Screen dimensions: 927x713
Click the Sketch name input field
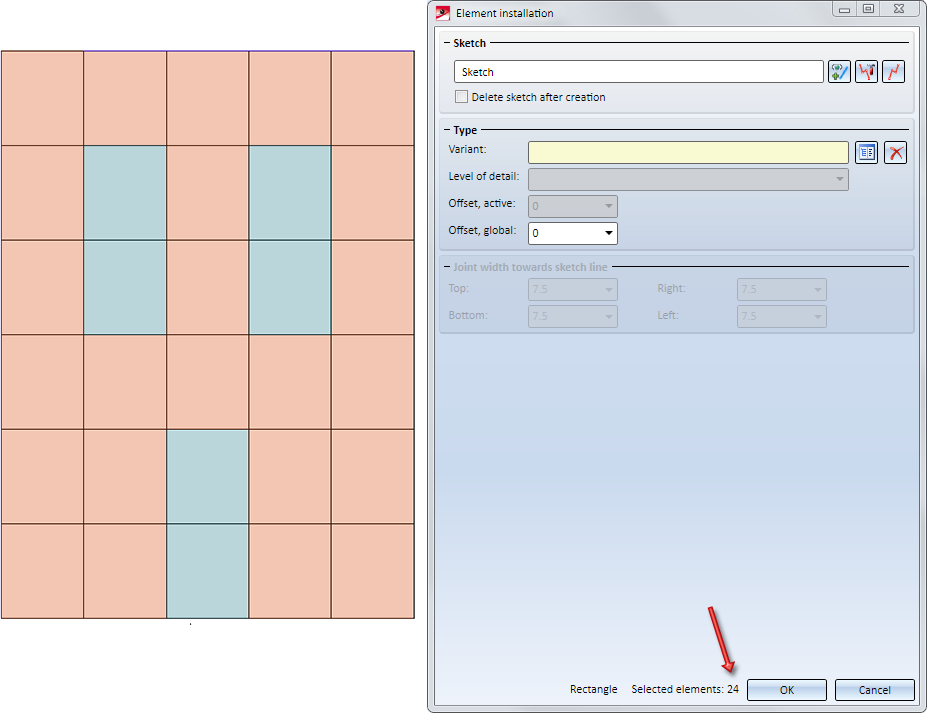(x=638, y=72)
